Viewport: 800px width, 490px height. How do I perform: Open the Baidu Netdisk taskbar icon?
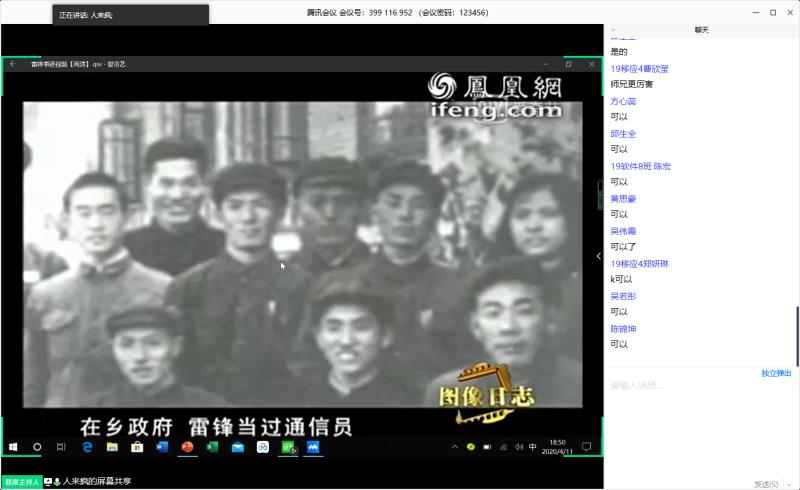pyautogui.click(x=263, y=447)
